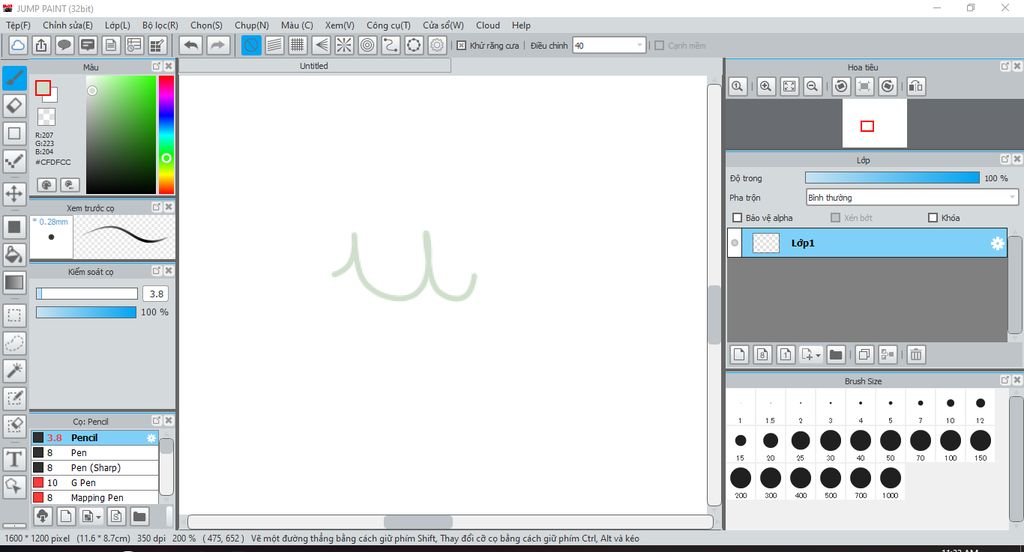Close the Kiểm soát cọ panel
1024x552 pixels.
pos(168,270)
